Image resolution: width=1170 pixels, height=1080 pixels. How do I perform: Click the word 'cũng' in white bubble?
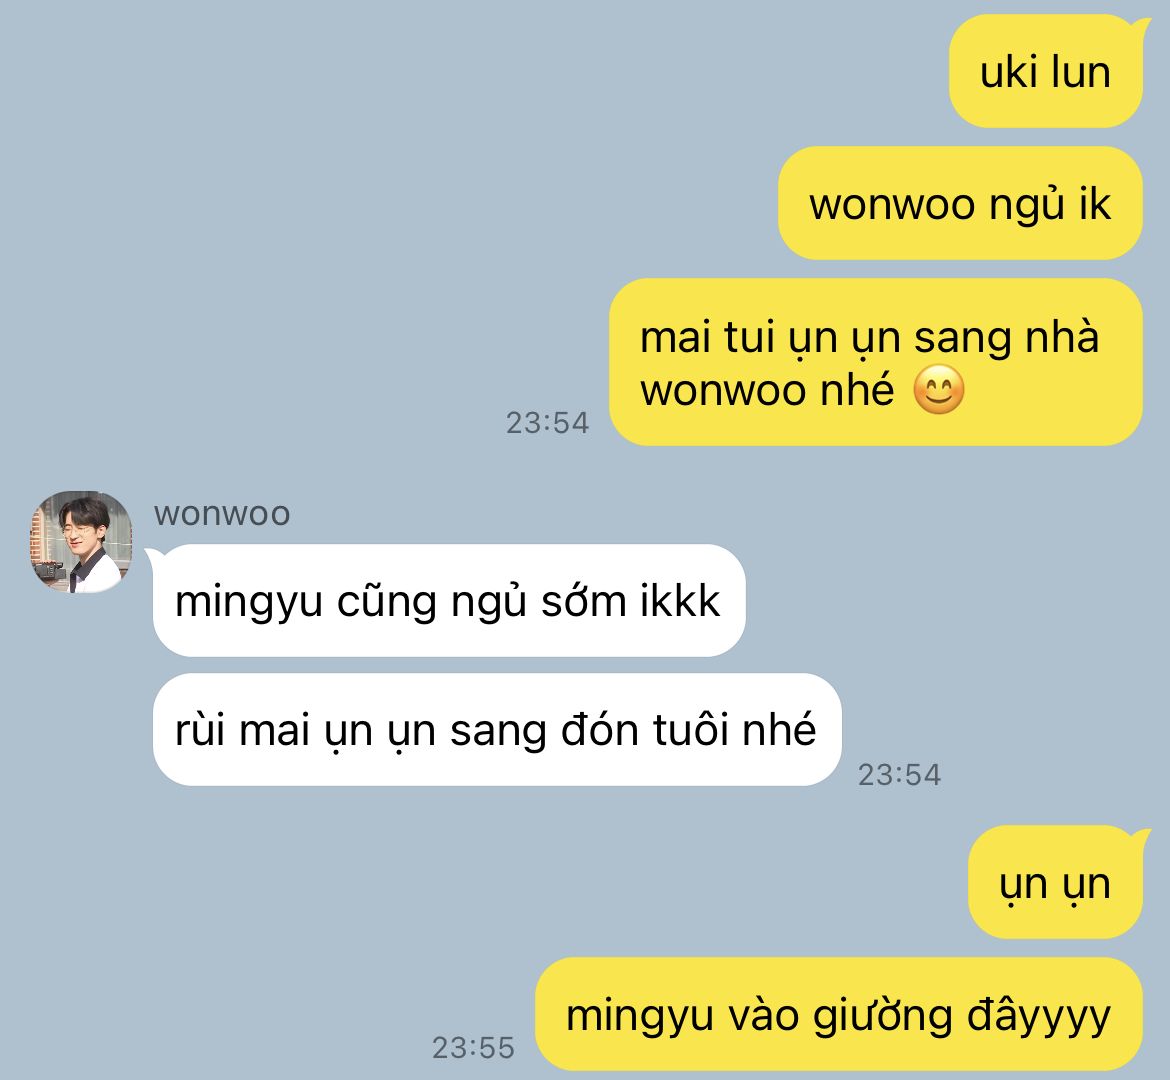point(387,602)
